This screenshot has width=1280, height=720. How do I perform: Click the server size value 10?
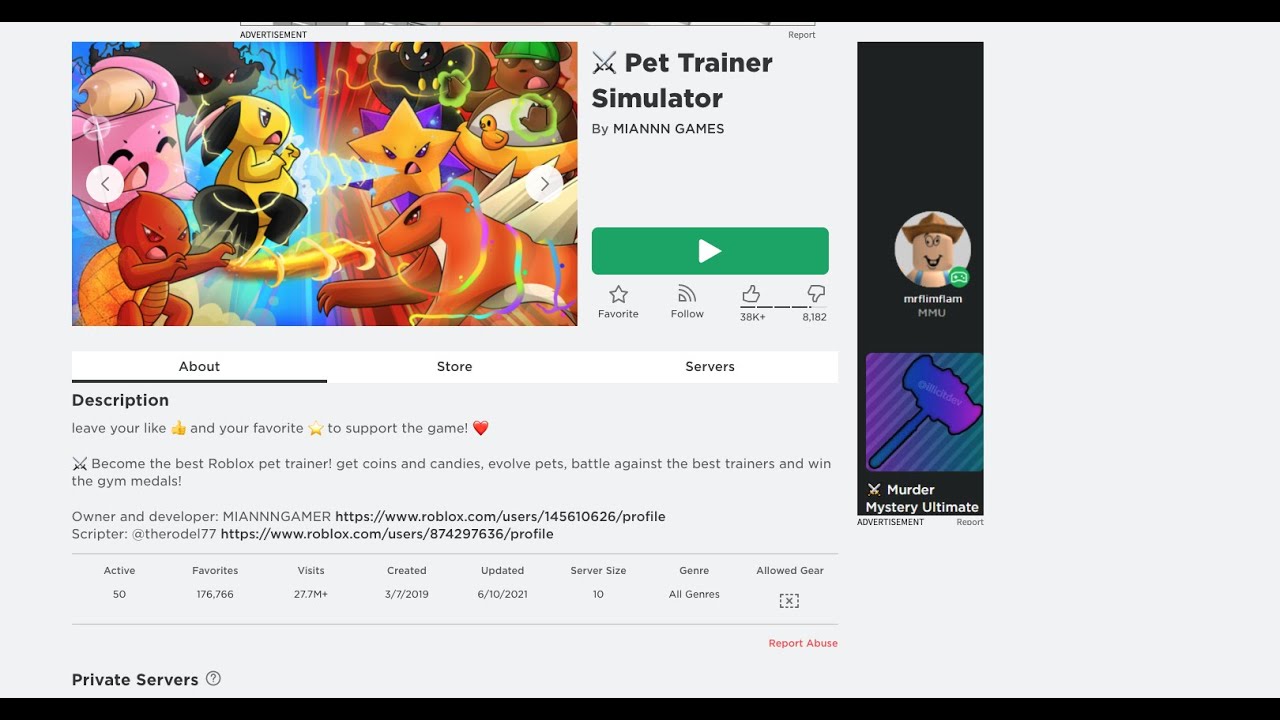[x=598, y=594]
